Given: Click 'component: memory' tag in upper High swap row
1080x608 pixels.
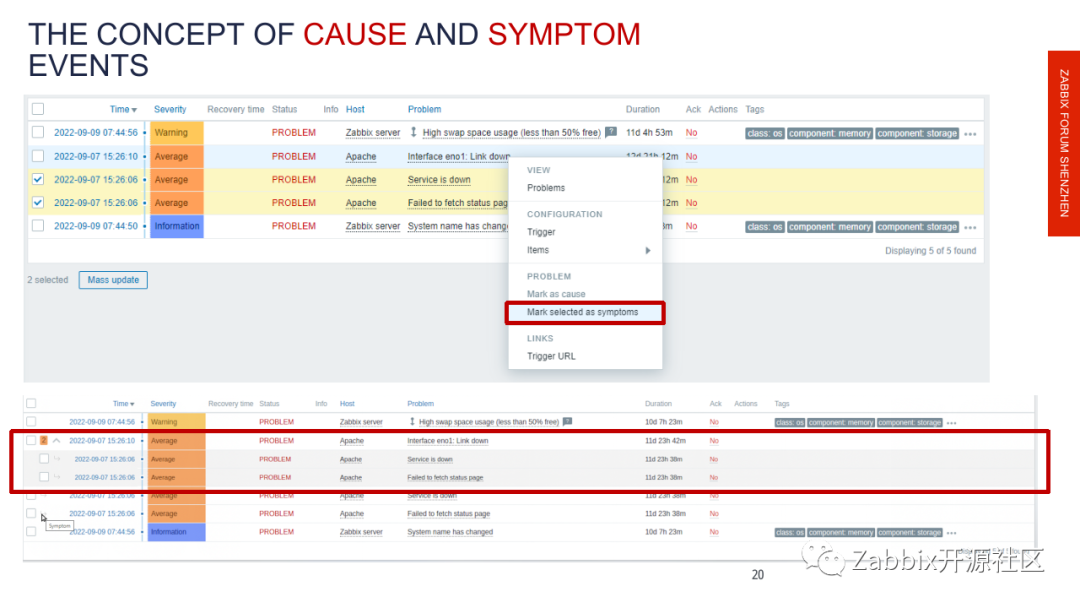Looking at the screenshot, I should tap(830, 134).
